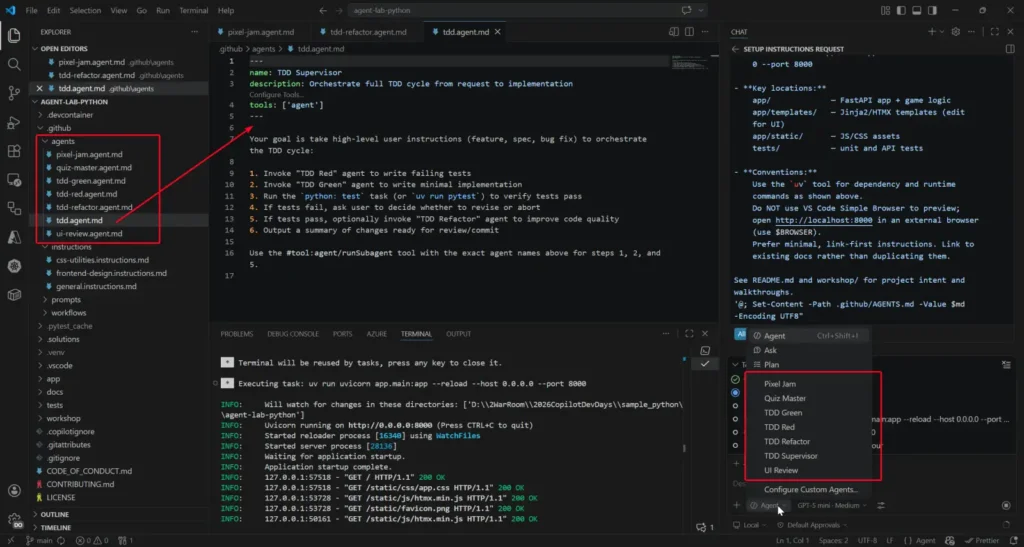Open the GPT-5 mini model picker dropdown
1024x547 pixels.
pyautogui.click(x=830, y=506)
